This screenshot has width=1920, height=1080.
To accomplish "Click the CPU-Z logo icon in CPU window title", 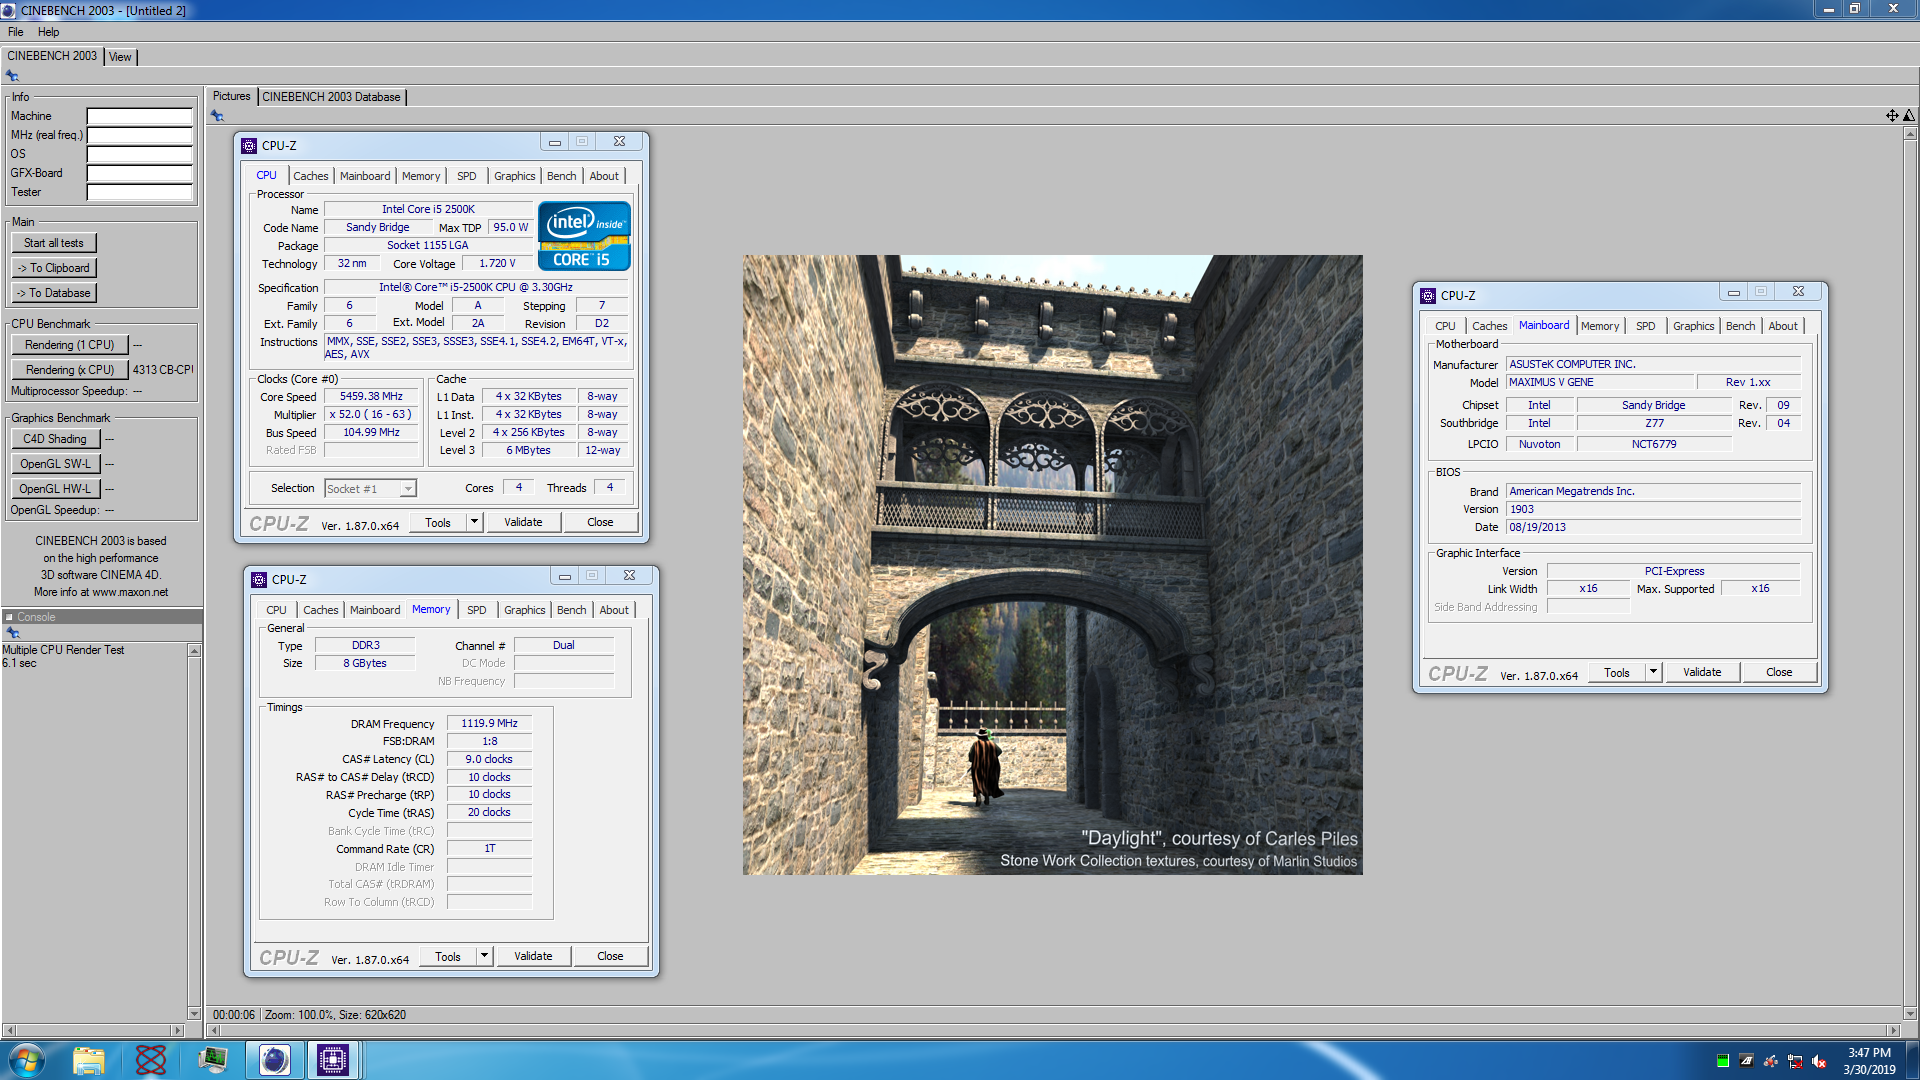I will (x=249, y=145).
